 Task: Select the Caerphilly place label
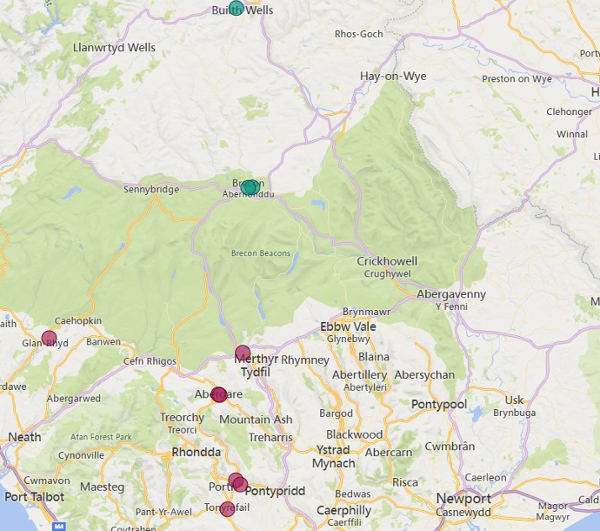click(344, 510)
